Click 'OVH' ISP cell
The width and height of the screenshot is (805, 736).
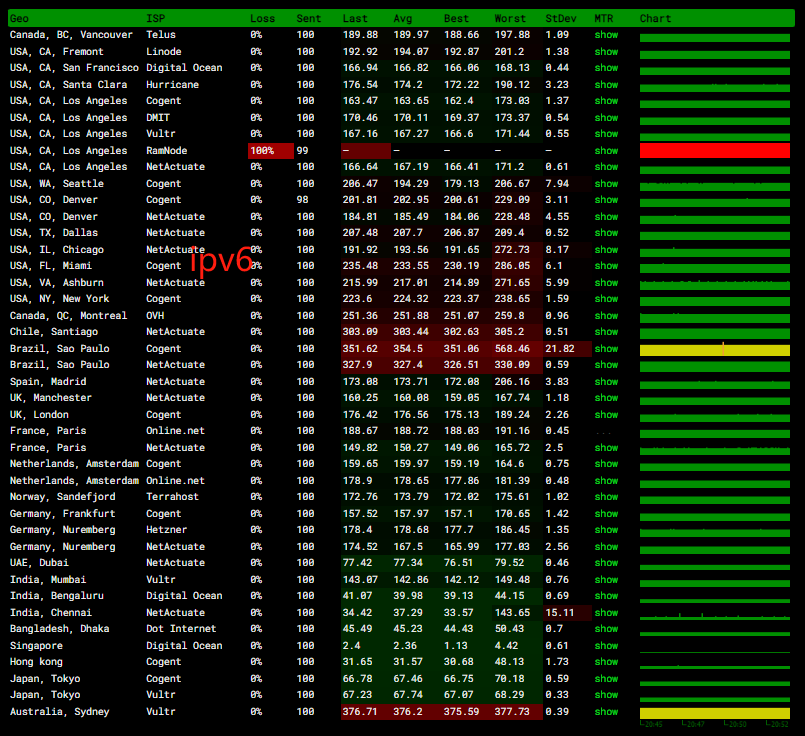point(155,316)
